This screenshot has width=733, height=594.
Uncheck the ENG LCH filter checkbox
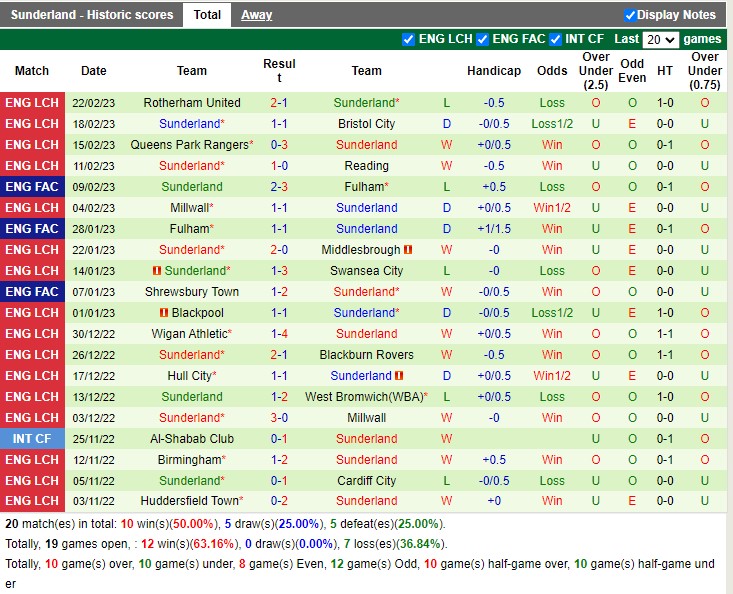[x=408, y=39]
